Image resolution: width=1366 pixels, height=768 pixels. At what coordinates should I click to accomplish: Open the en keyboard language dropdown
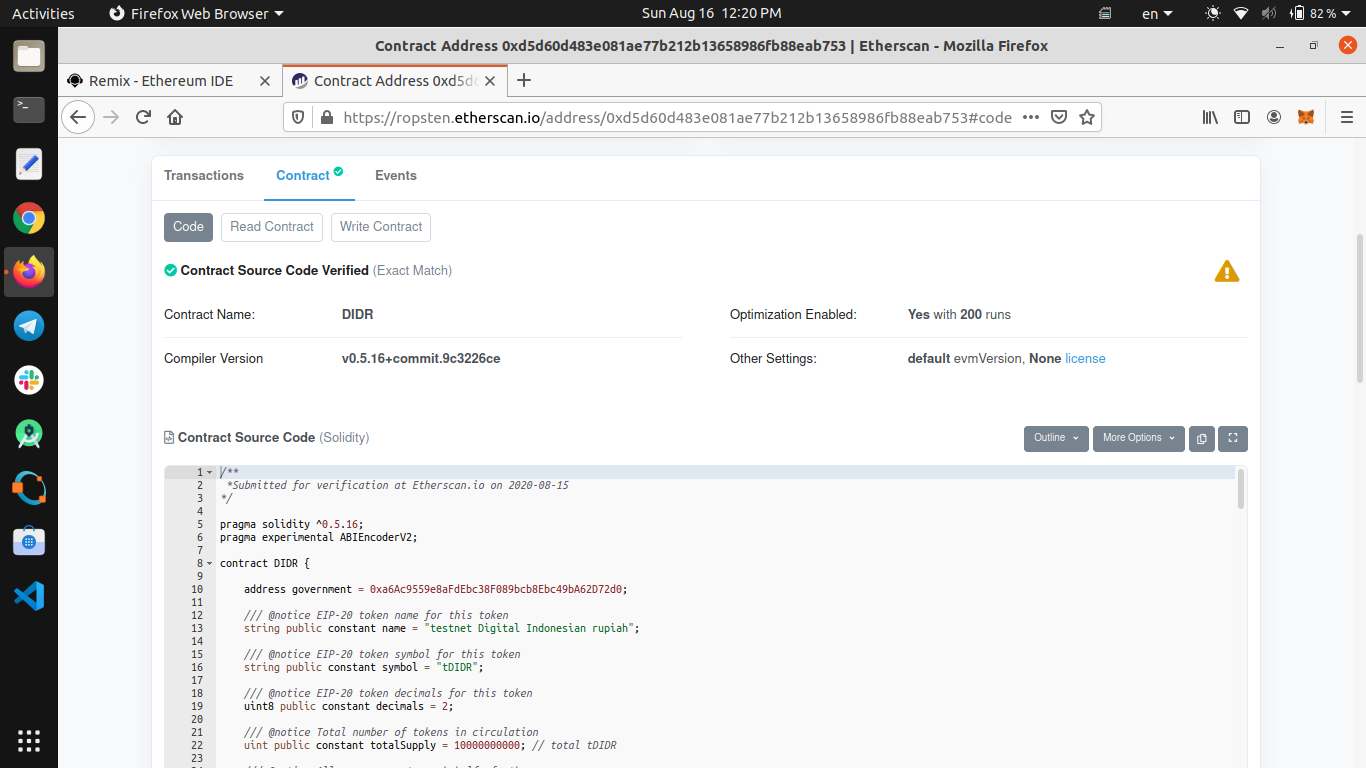pos(1158,14)
